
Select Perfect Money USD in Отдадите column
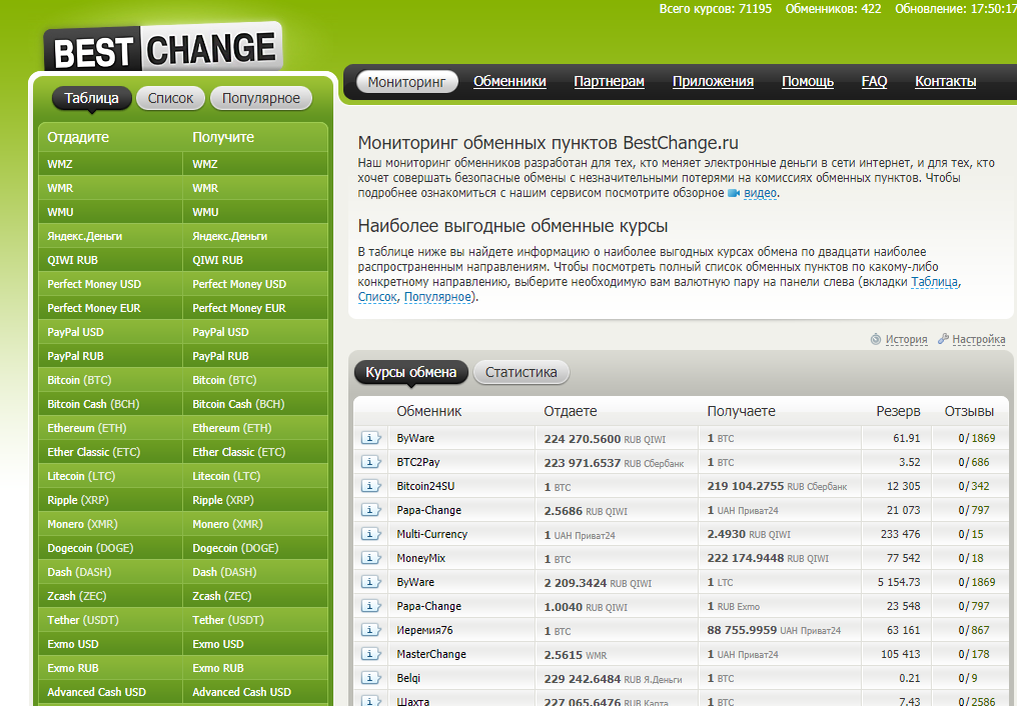click(110, 284)
